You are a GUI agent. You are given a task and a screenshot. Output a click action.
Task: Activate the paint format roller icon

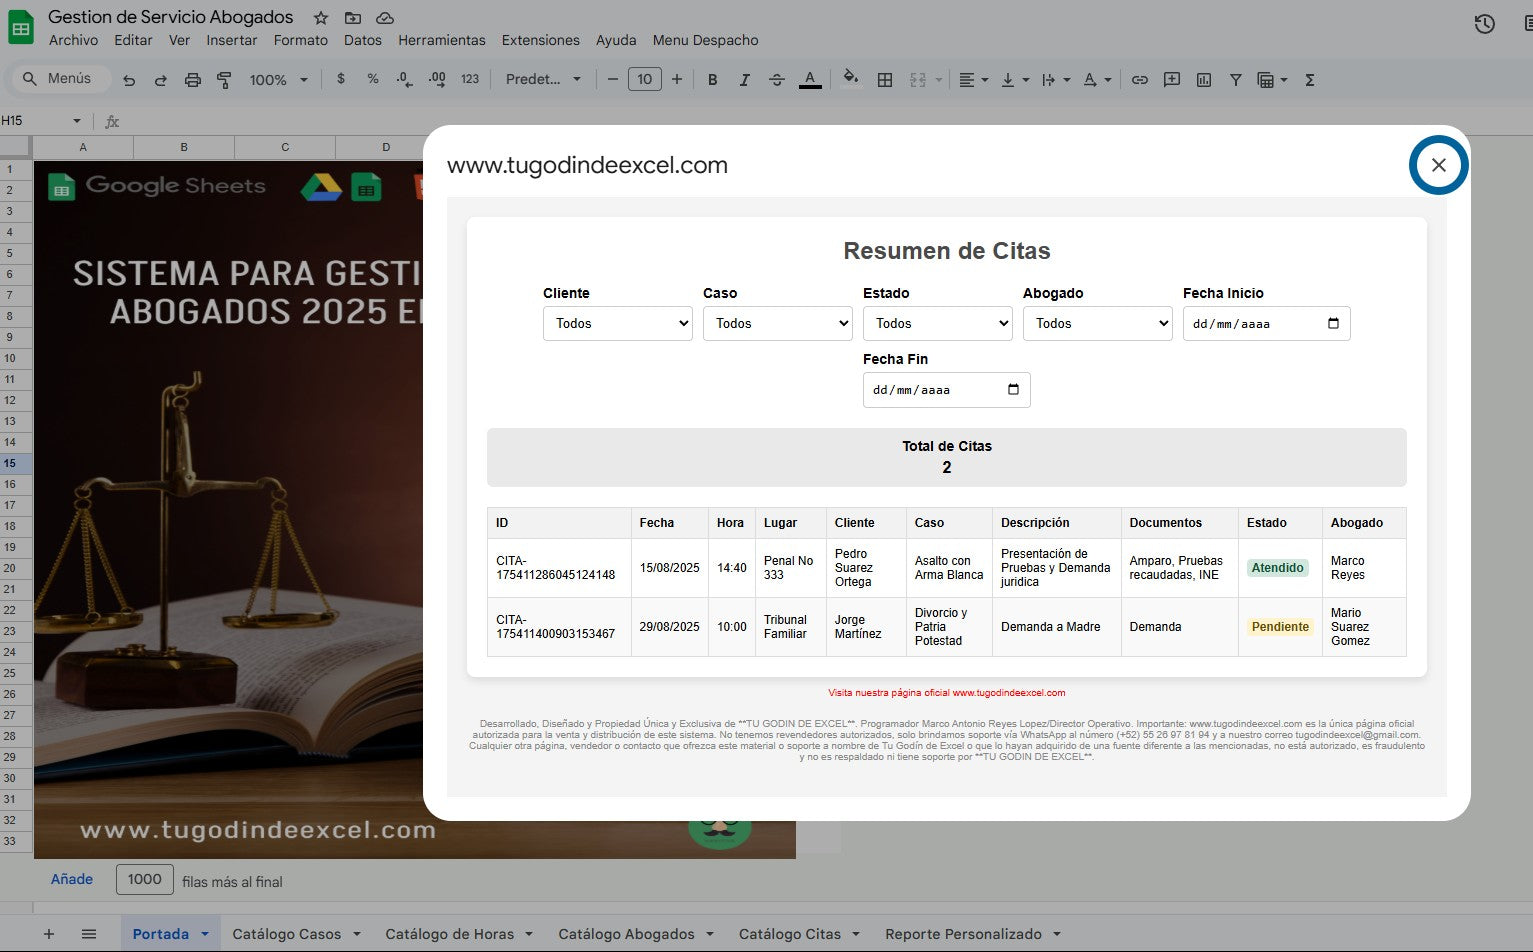pos(224,80)
